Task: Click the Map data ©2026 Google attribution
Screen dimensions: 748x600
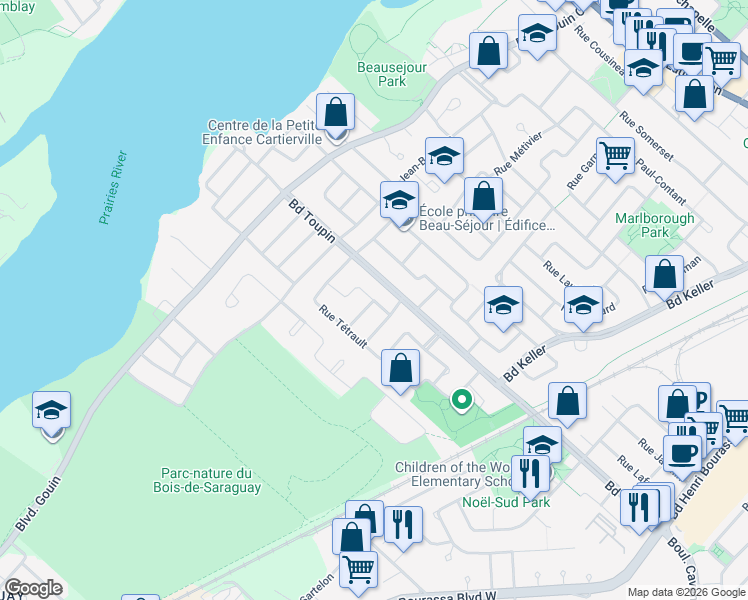Action: (687, 592)
